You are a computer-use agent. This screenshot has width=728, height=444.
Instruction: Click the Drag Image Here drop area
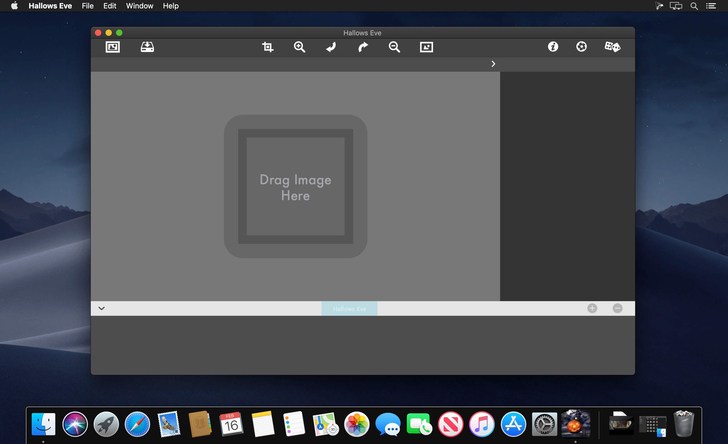pos(295,187)
